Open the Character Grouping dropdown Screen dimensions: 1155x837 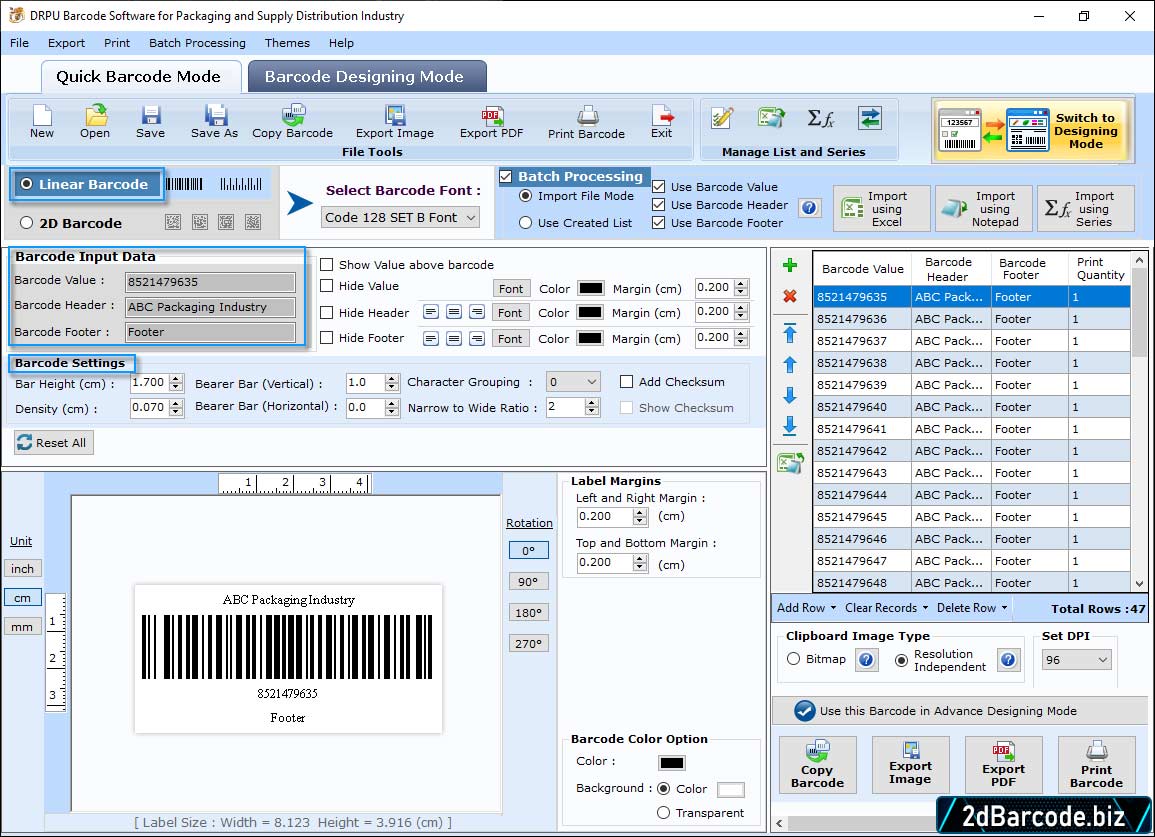point(573,382)
